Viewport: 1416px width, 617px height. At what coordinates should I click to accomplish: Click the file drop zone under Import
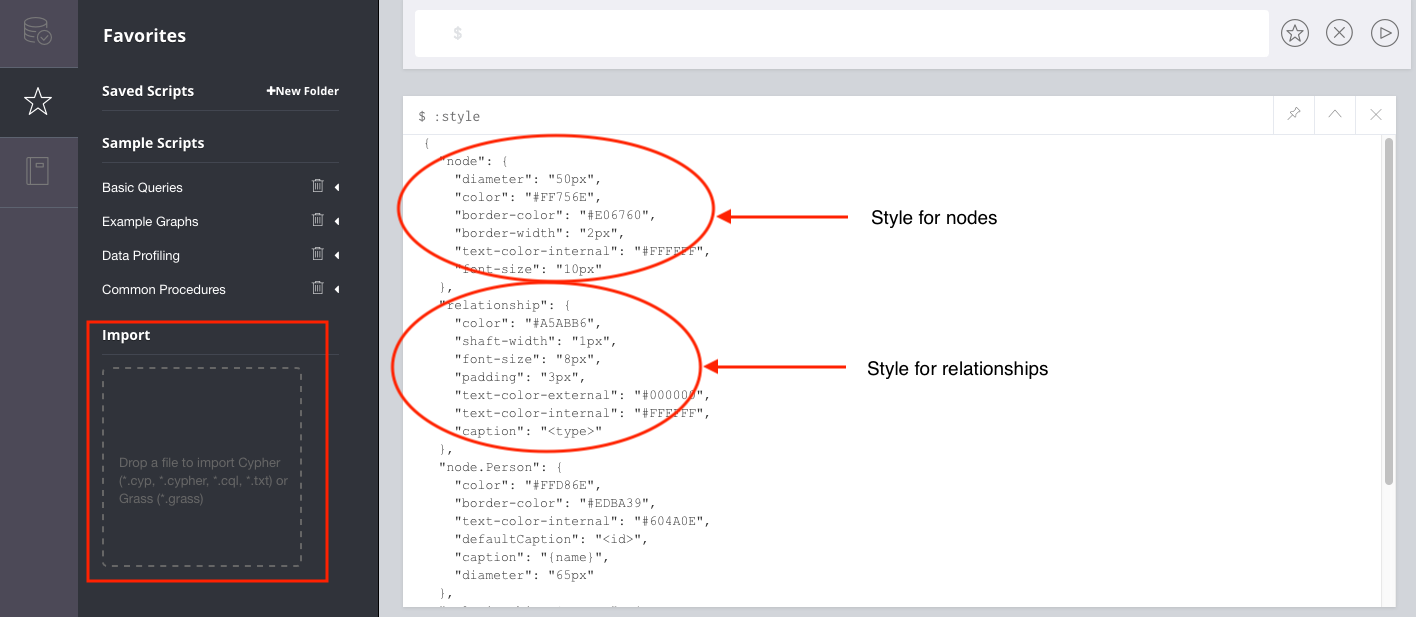coord(202,467)
